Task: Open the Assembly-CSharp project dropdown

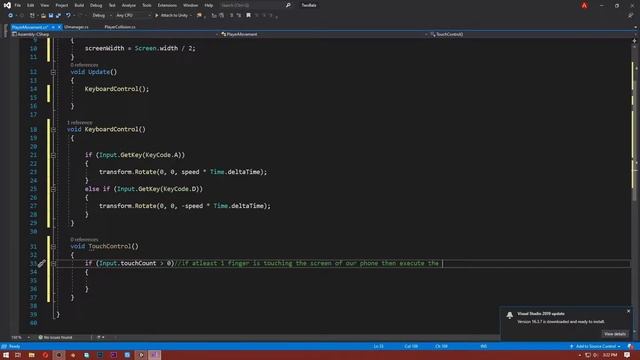Action: coord(115,35)
